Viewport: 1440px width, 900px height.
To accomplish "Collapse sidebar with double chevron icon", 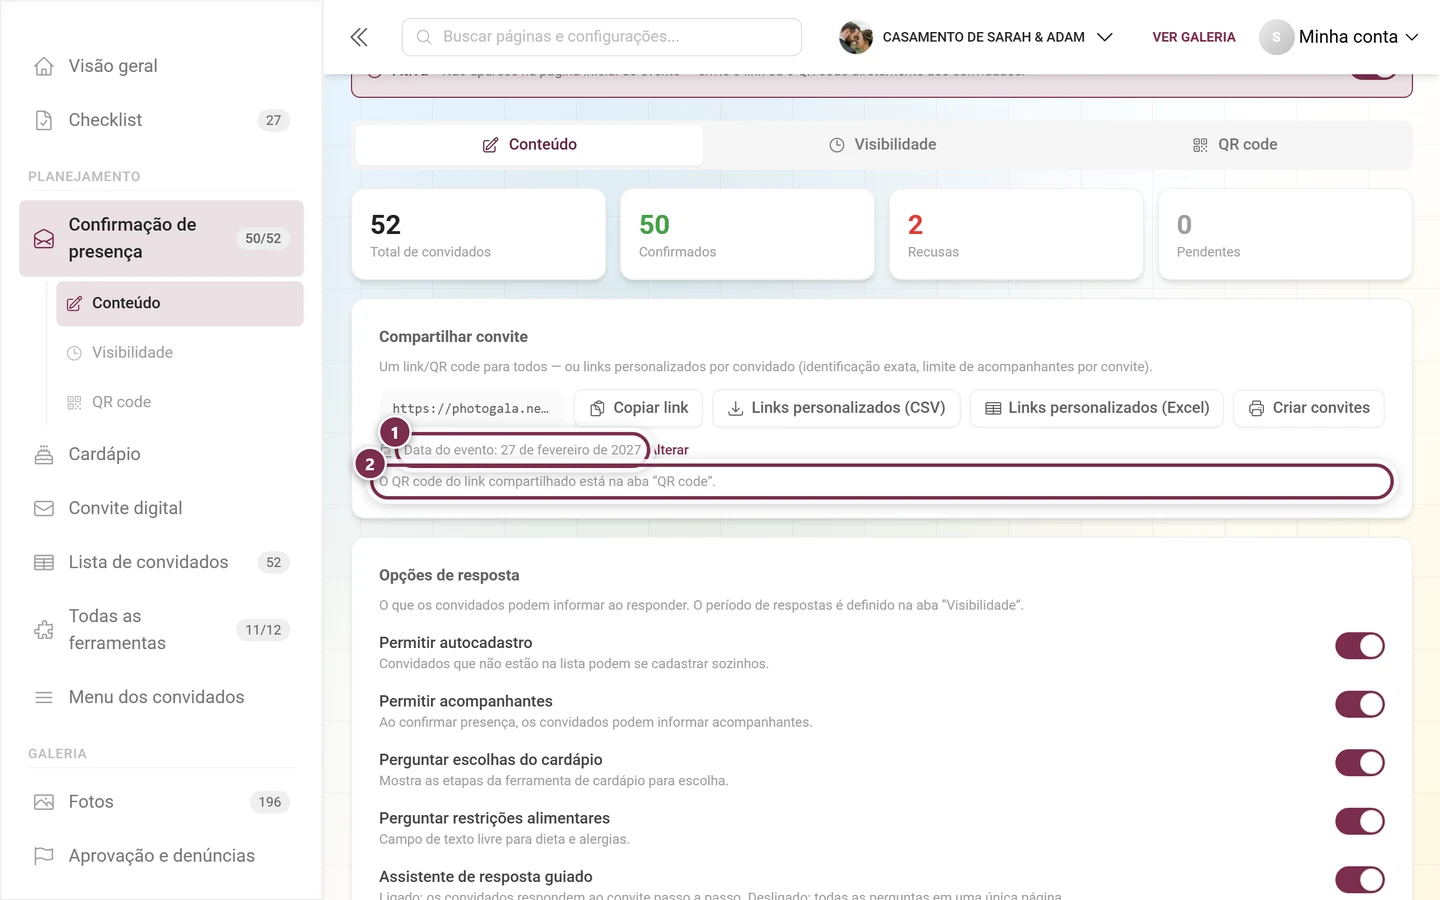I will pyautogui.click(x=359, y=37).
